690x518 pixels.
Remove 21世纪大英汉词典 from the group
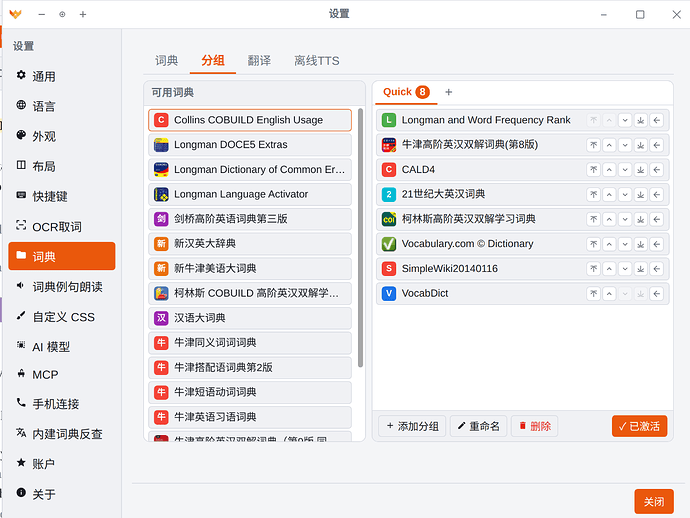pyautogui.click(x=657, y=195)
